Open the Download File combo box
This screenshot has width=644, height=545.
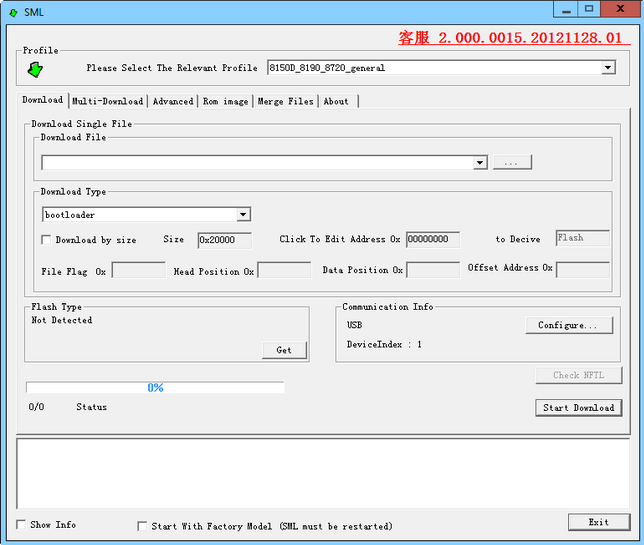(x=480, y=163)
